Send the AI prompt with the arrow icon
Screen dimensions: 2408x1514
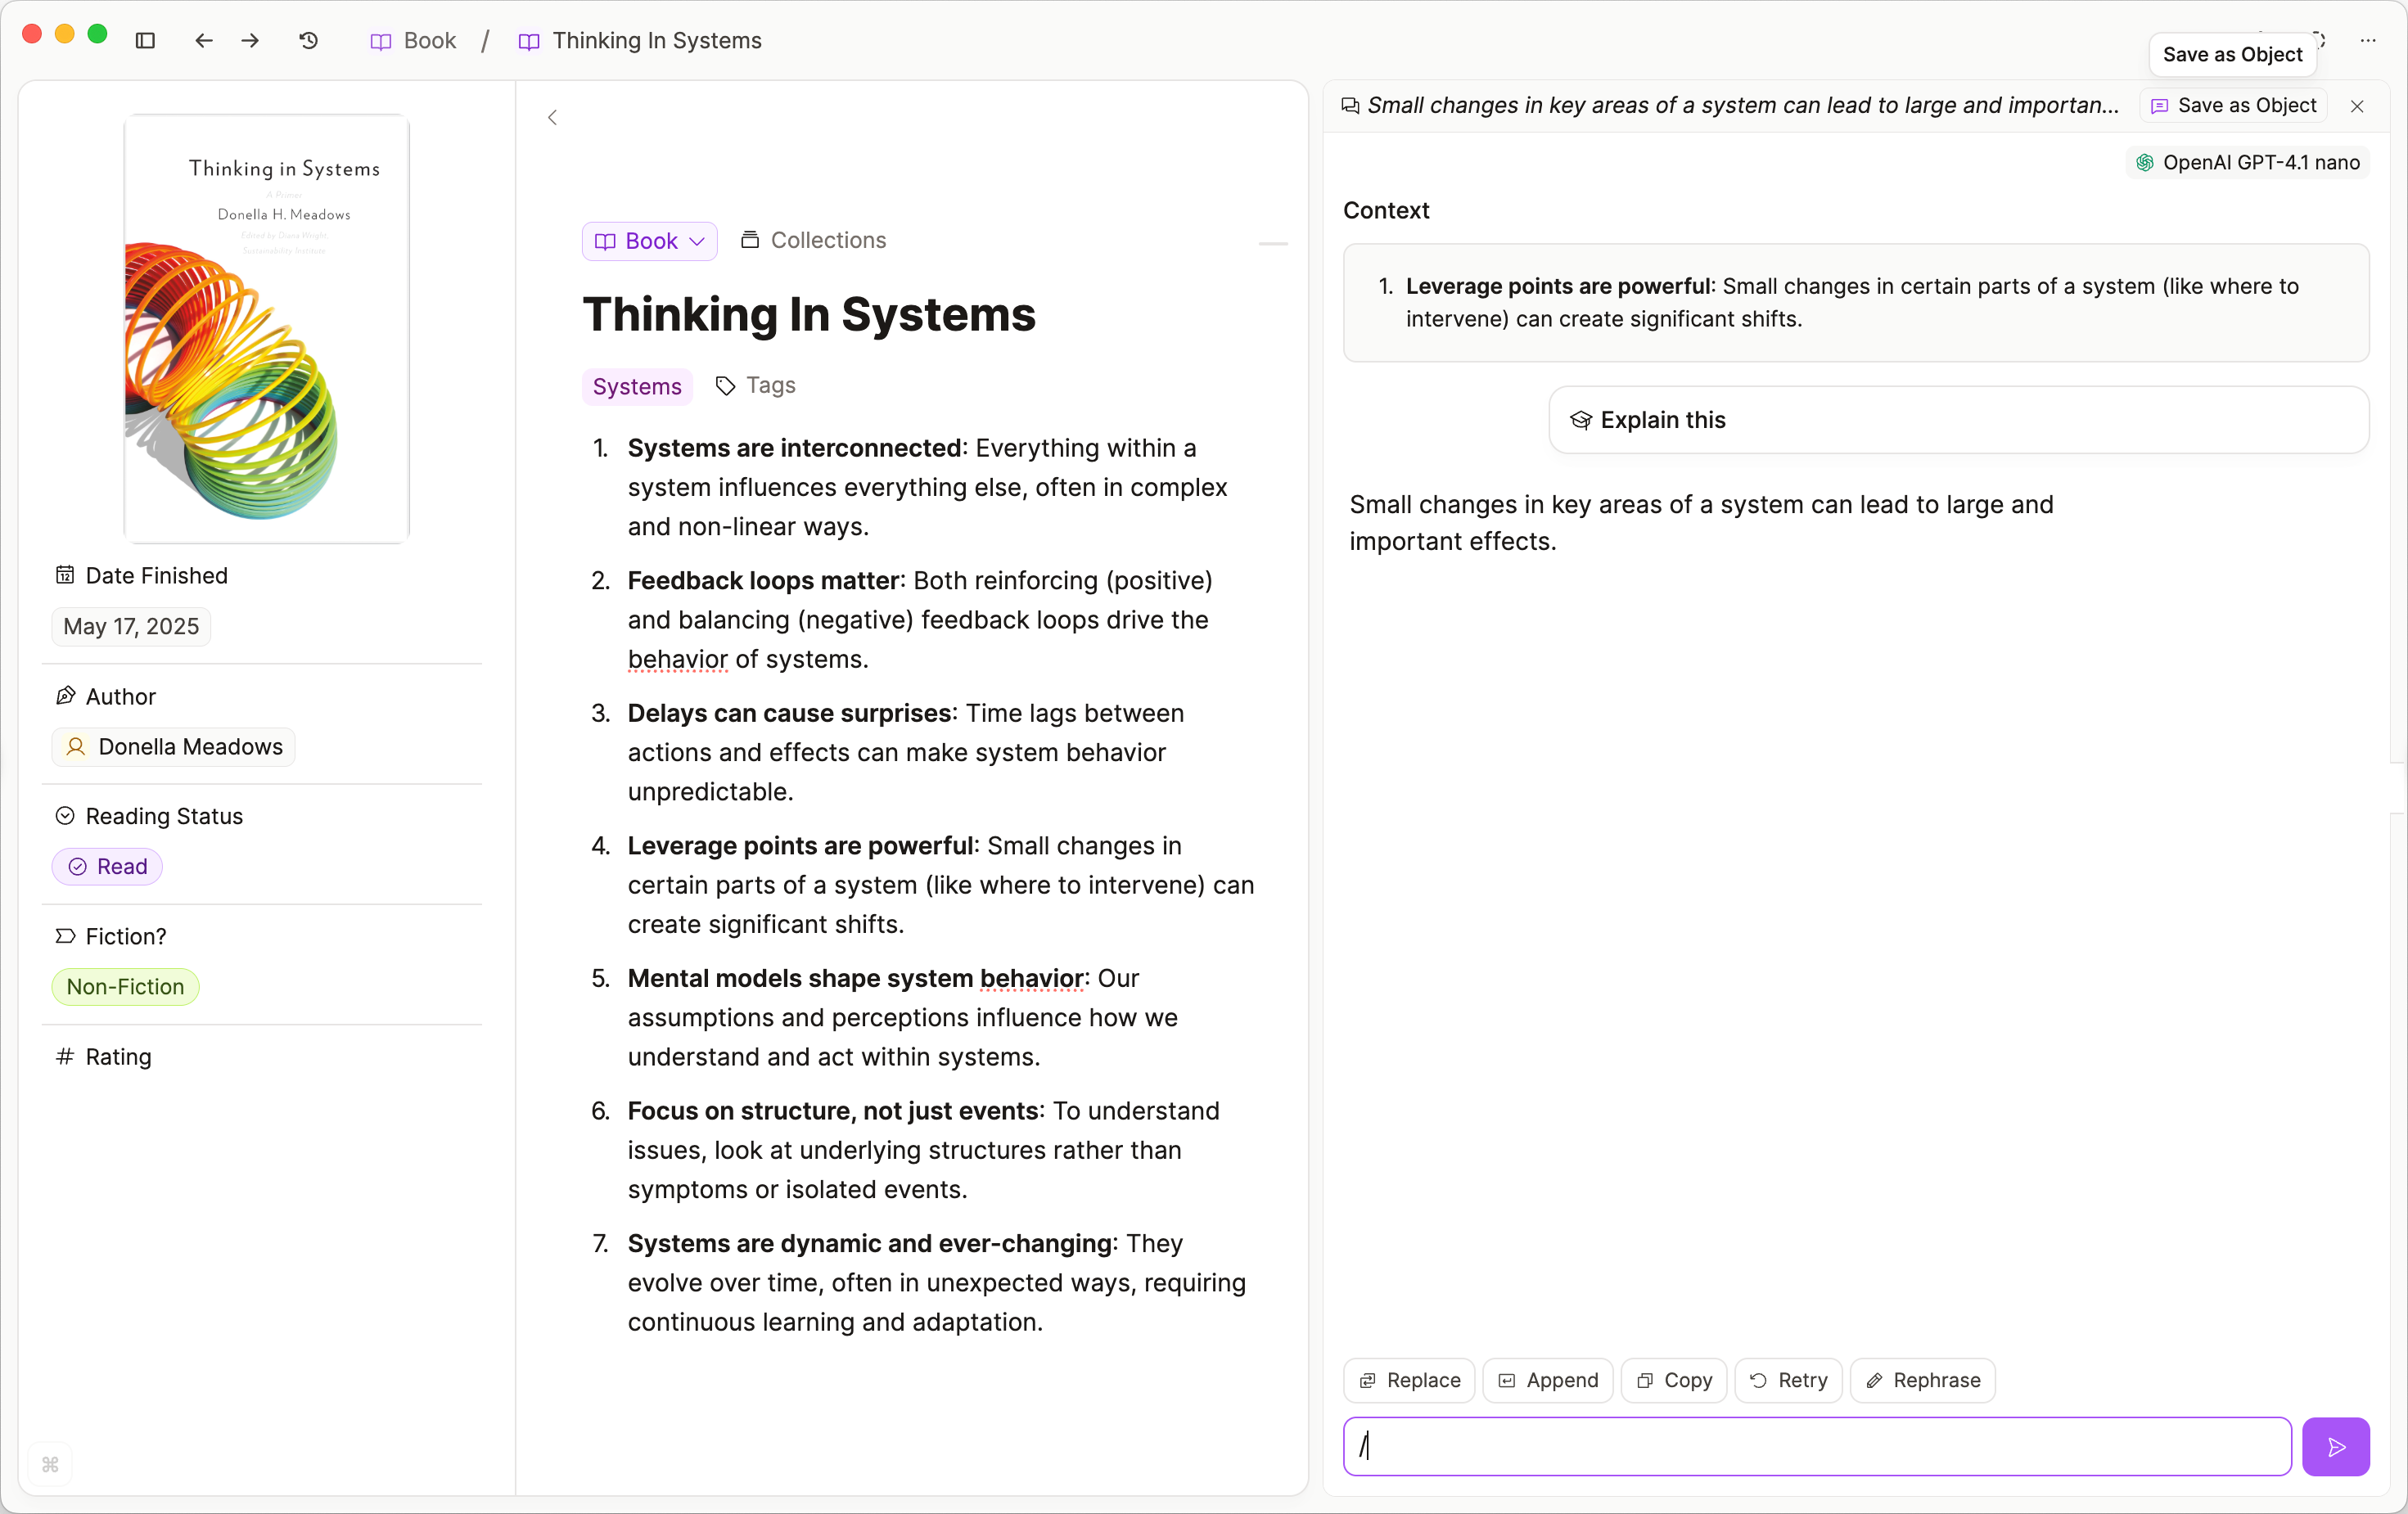(2336, 1446)
